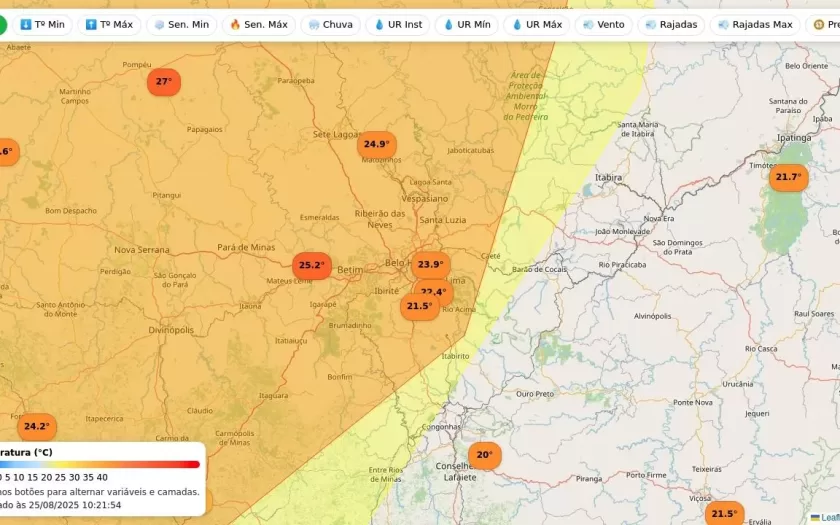Open the UR Mín humidity layer
Screen dimensions: 840x525
(466, 25)
